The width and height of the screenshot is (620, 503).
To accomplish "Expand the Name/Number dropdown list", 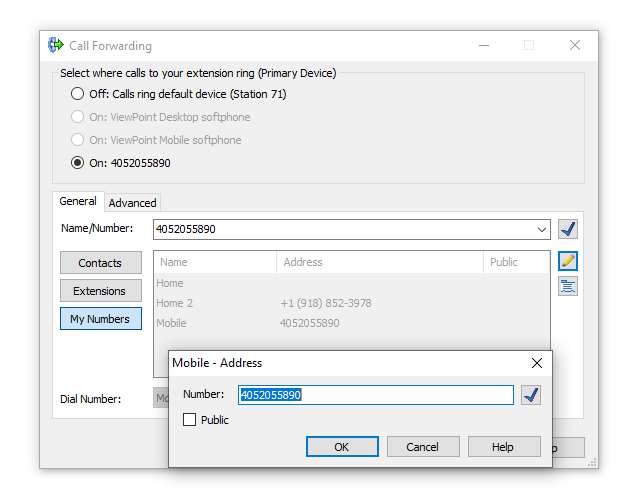I will pos(542,229).
